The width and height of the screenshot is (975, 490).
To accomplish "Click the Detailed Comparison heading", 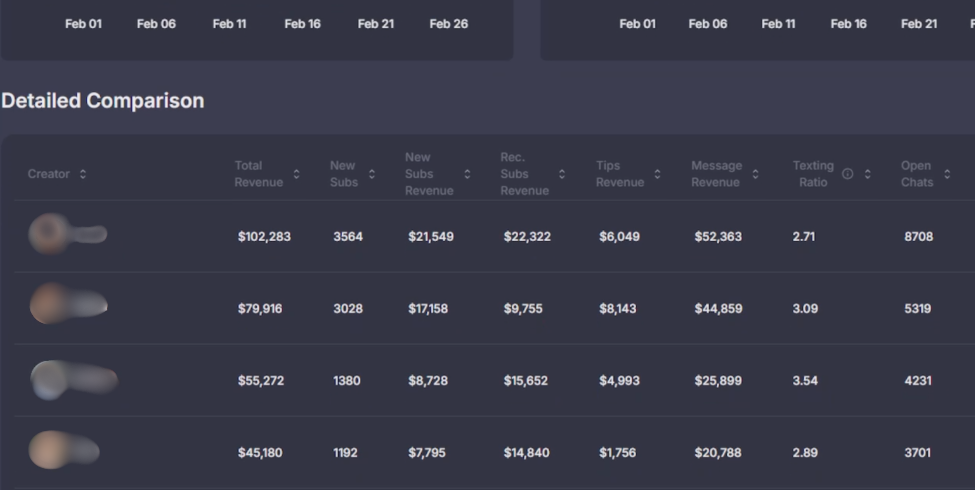I will [x=102, y=101].
